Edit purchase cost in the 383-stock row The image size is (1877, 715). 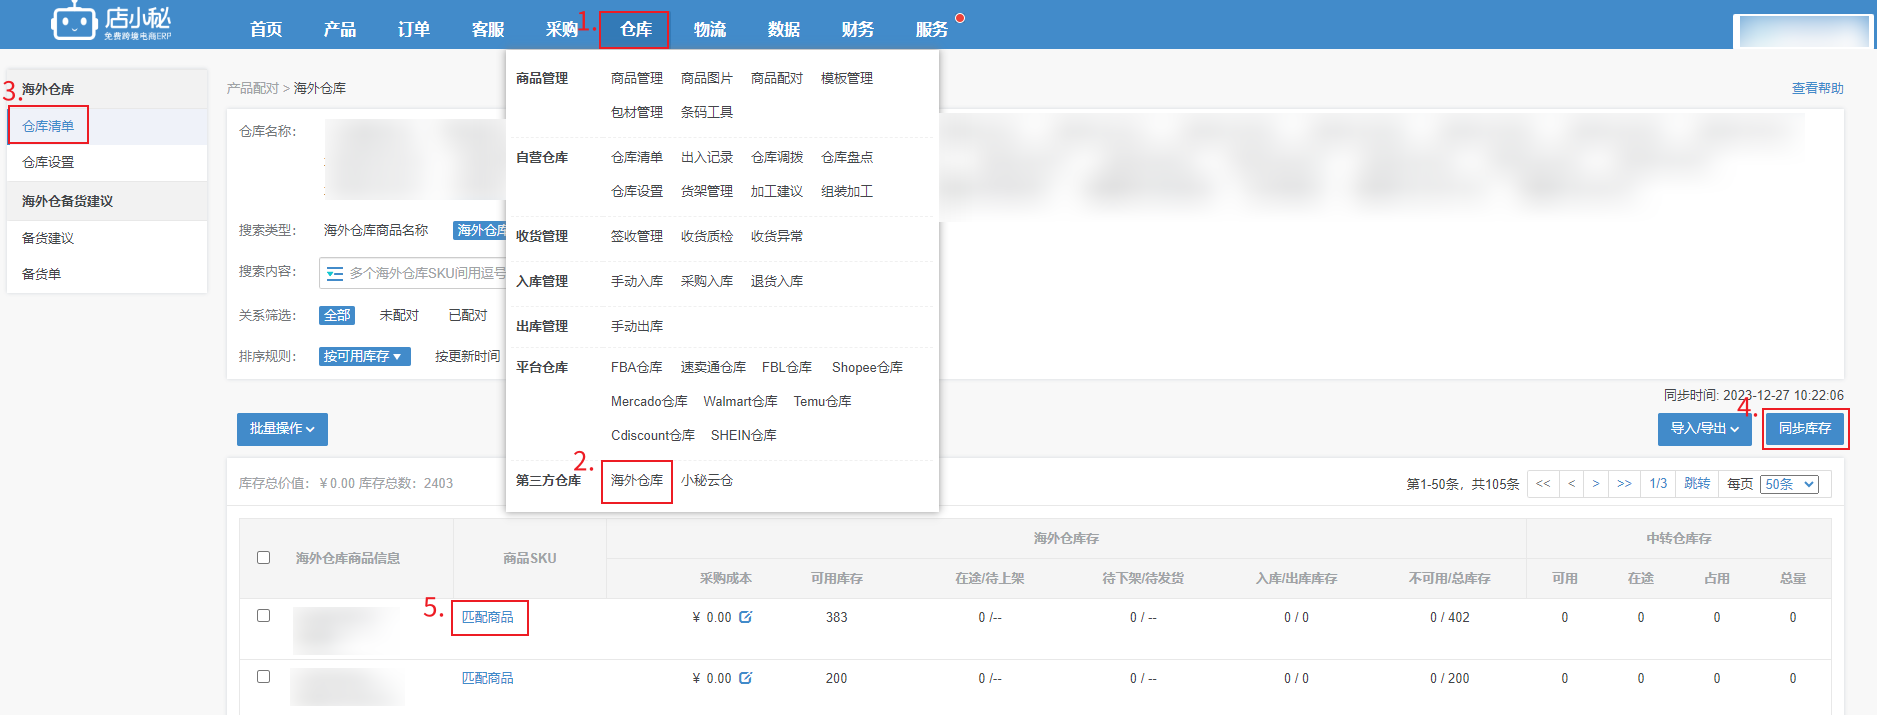(745, 617)
